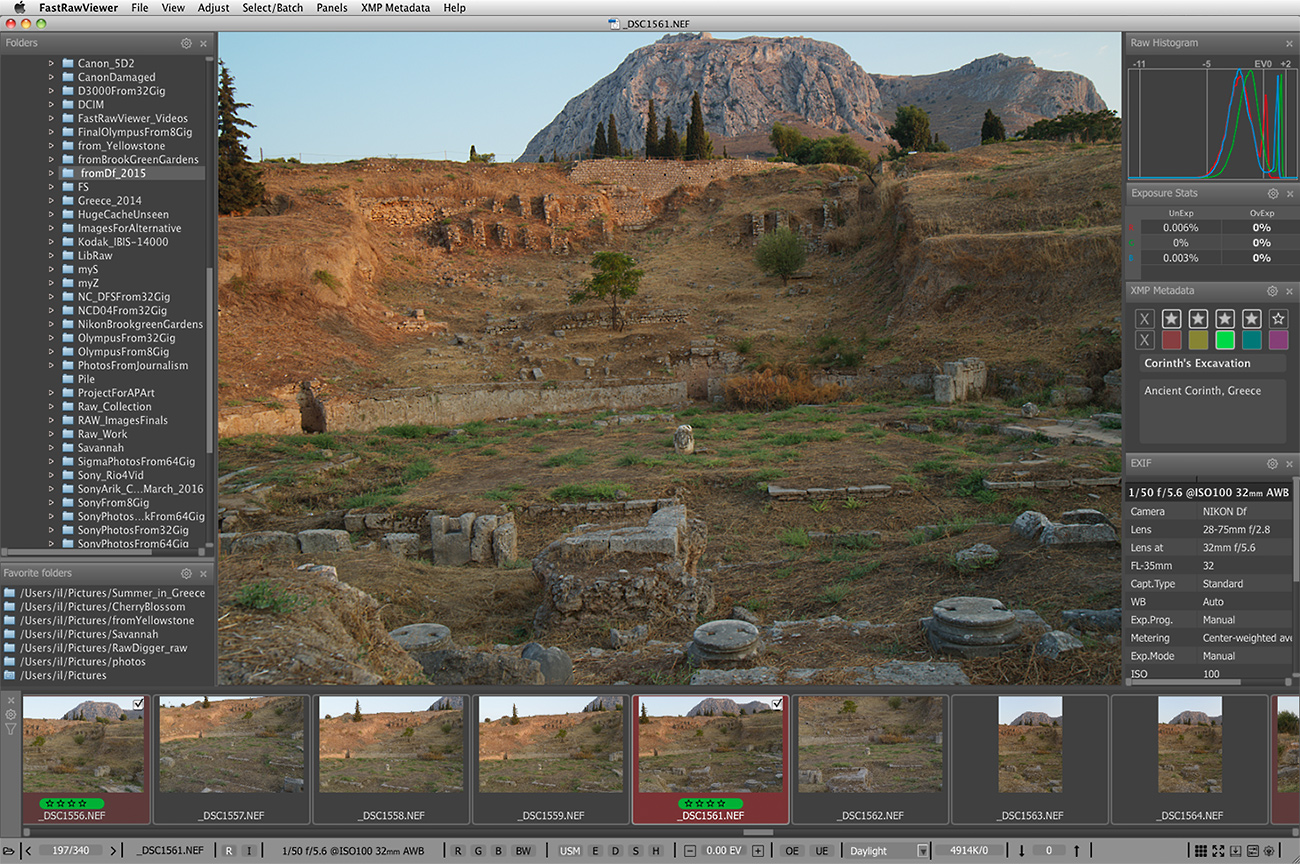
Task: Open the filter funnel in filmstrip
Action: click(x=11, y=729)
